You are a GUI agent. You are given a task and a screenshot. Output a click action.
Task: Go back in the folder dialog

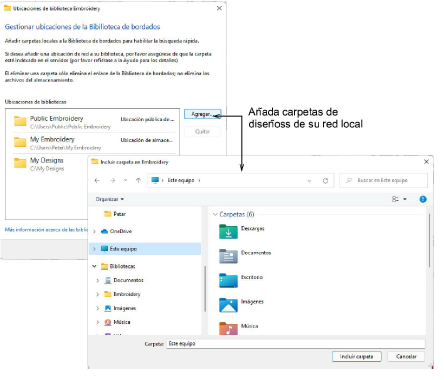click(x=97, y=180)
